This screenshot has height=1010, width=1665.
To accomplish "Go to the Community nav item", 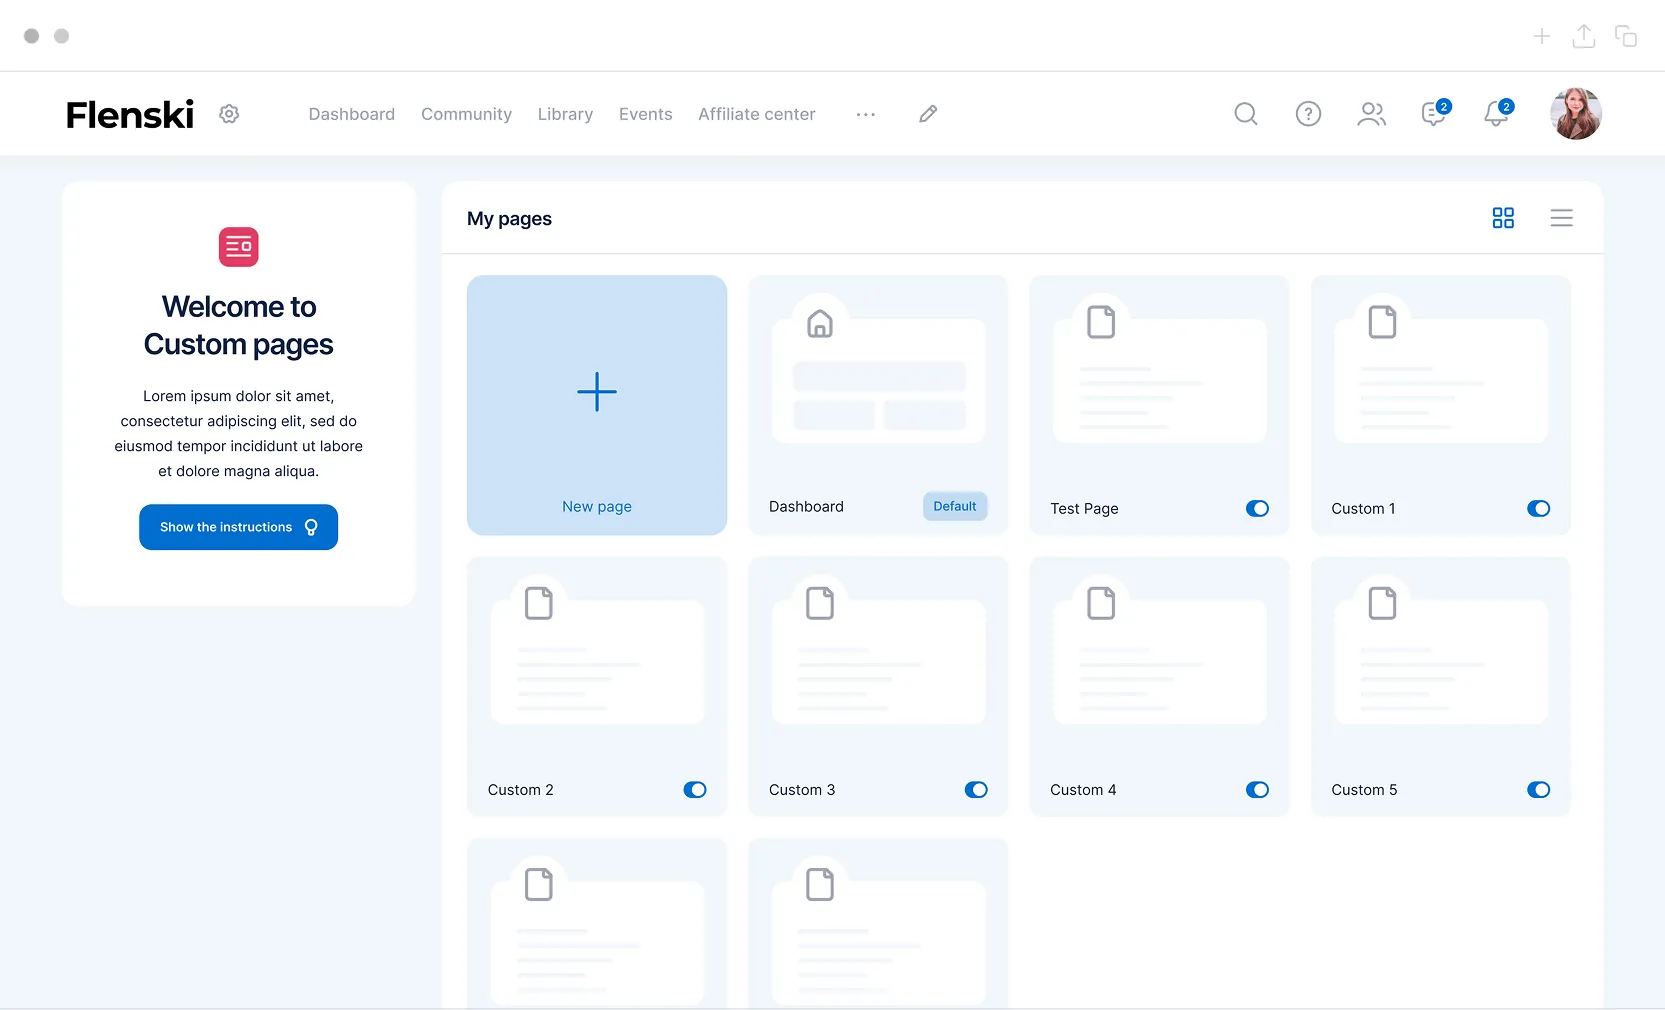I will (466, 114).
